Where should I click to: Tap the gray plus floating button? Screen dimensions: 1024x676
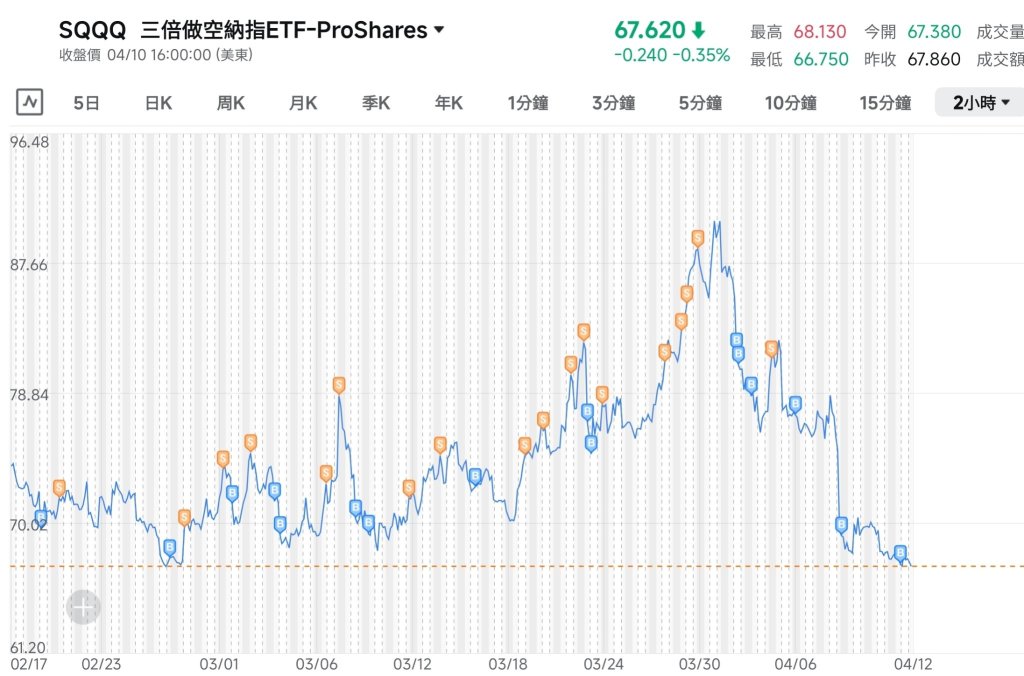[x=84, y=607]
